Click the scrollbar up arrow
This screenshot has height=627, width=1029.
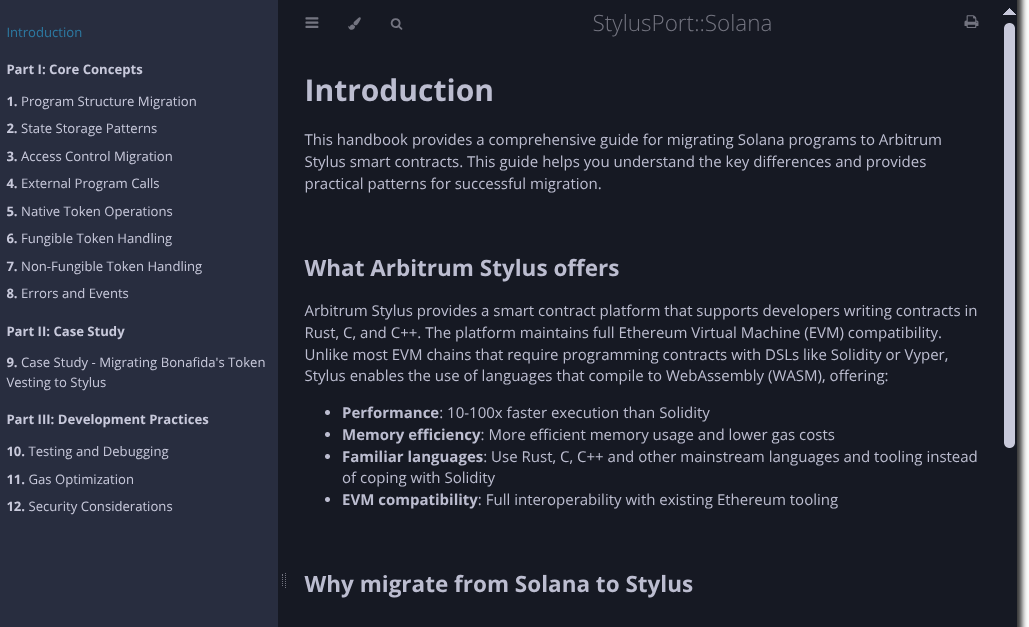1009,11
